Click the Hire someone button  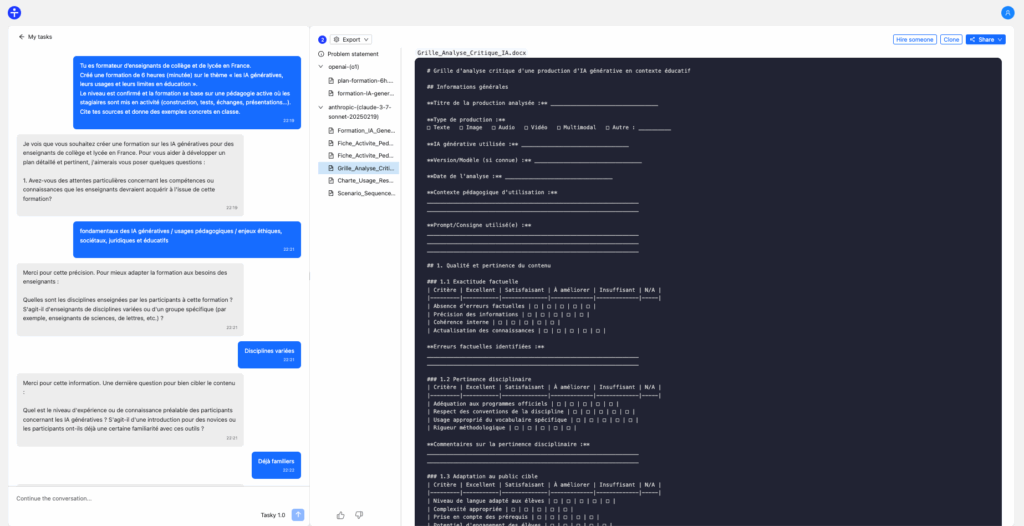pos(914,39)
